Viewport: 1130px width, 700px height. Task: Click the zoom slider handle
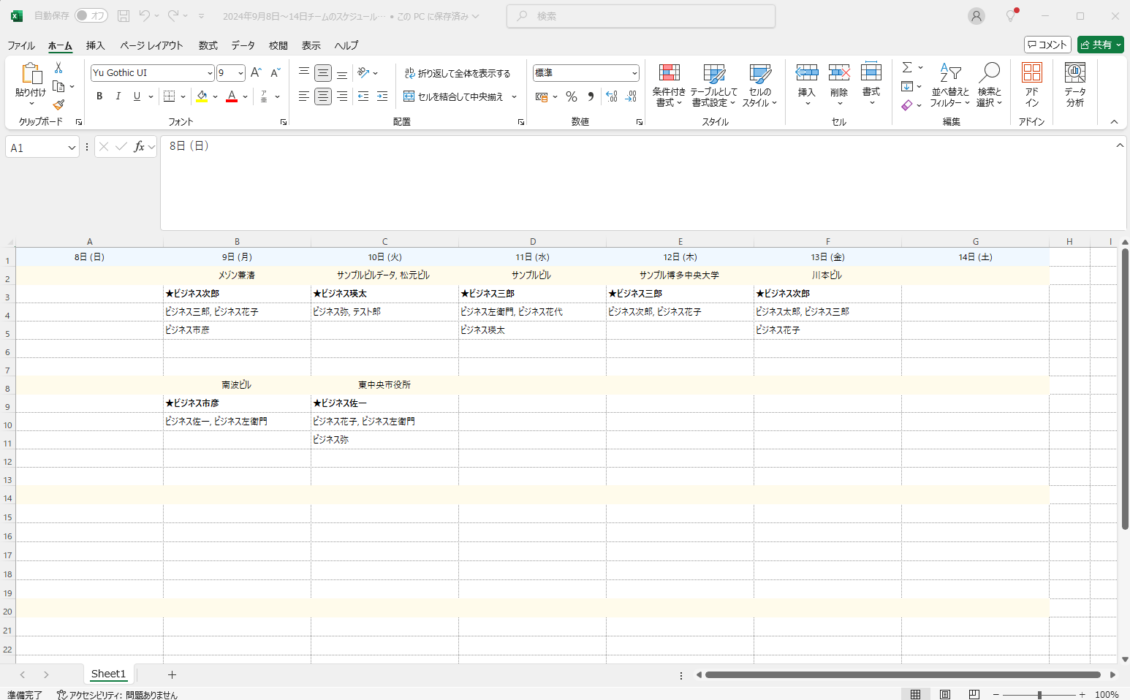(1039, 695)
